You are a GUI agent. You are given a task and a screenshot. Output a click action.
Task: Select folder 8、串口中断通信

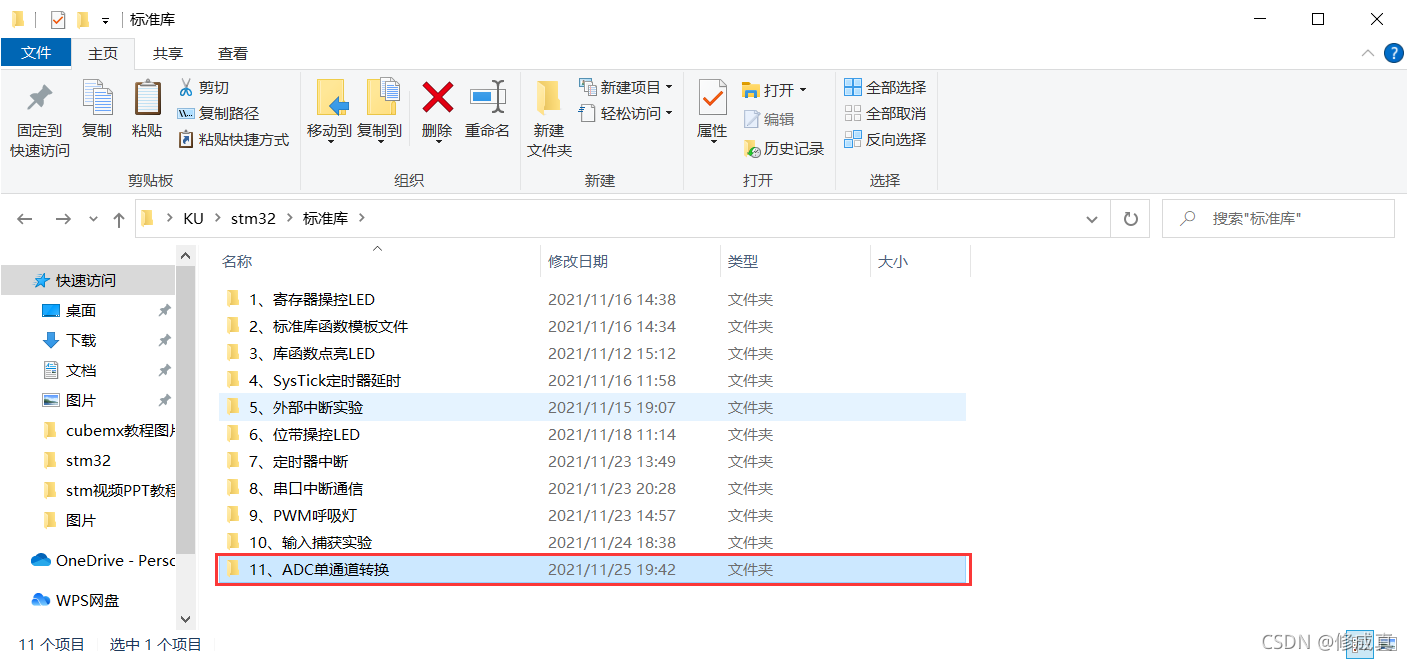pos(593,488)
